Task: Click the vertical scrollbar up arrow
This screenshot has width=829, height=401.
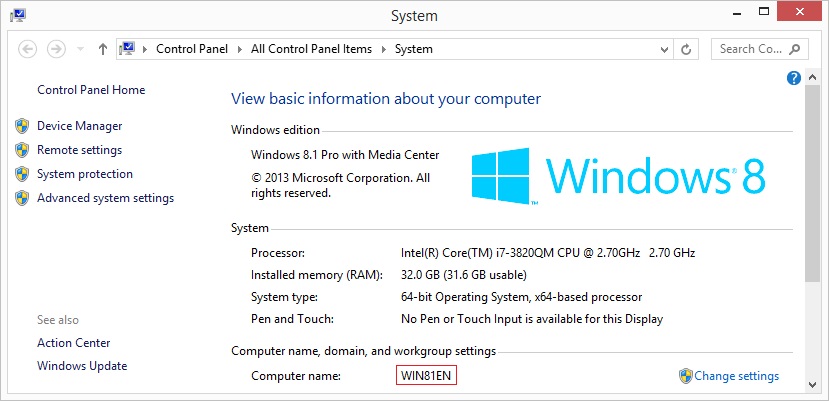Action: tap(812, 78)
